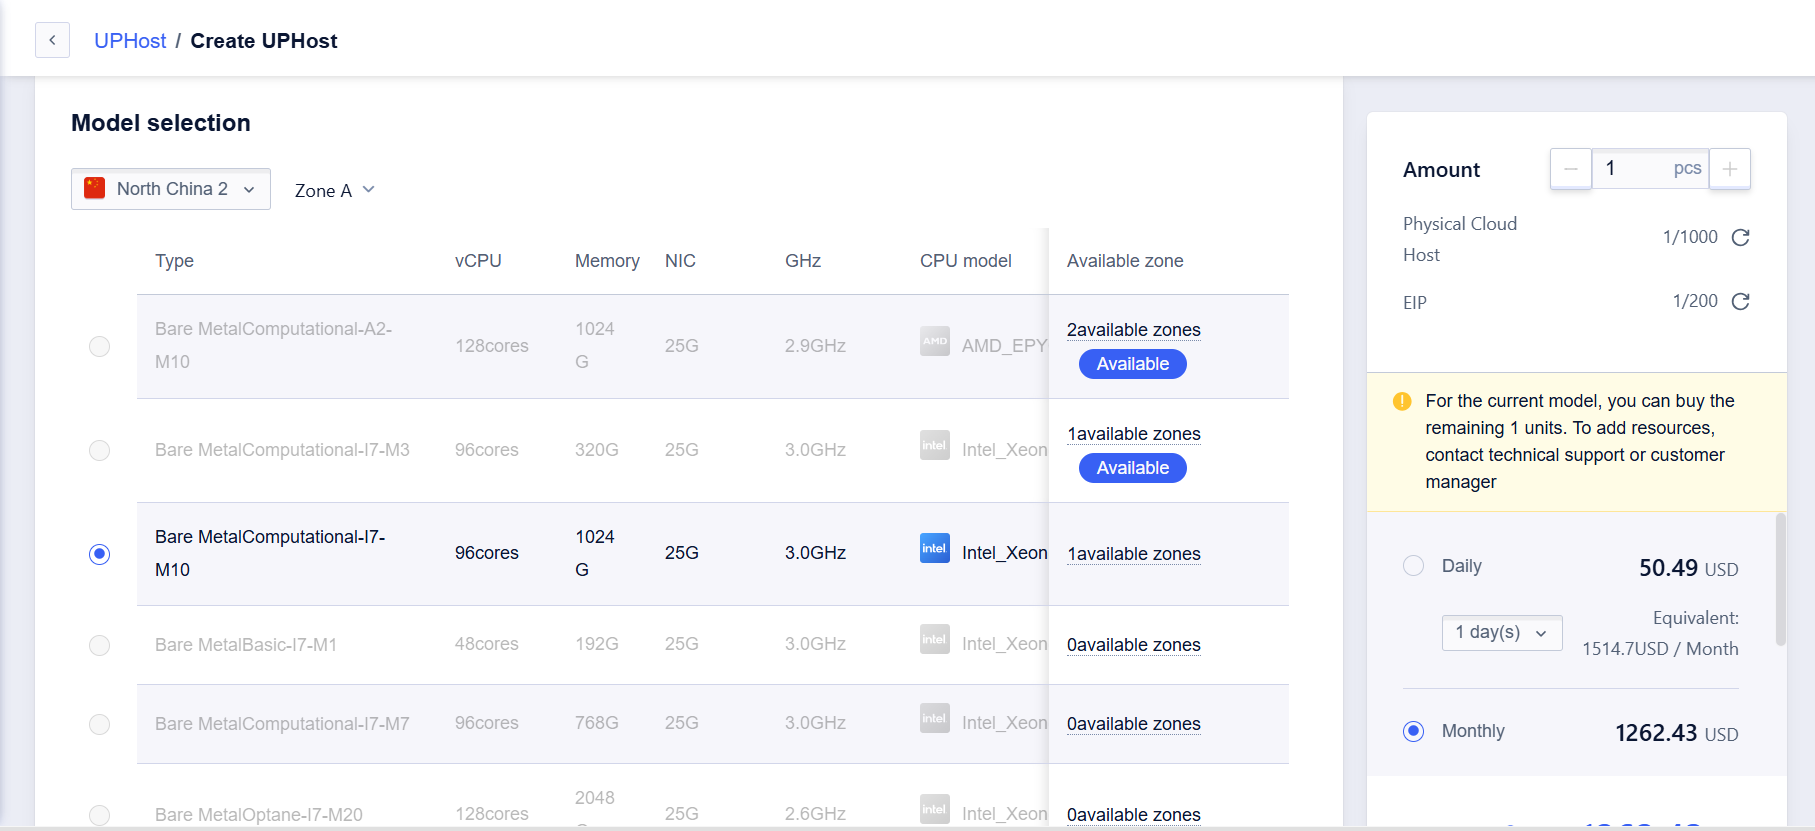Click the GHz column header
Screen dimensions: 1815x831
[x=803, y=261]
